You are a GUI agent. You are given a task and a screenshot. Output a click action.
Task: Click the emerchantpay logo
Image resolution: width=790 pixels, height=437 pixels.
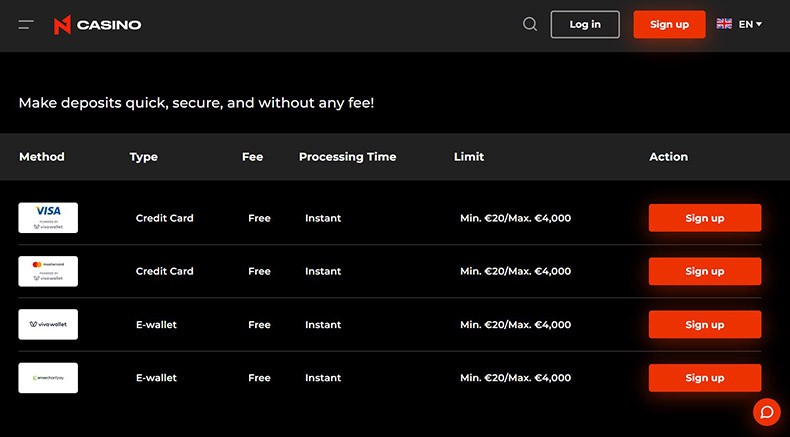48,378
